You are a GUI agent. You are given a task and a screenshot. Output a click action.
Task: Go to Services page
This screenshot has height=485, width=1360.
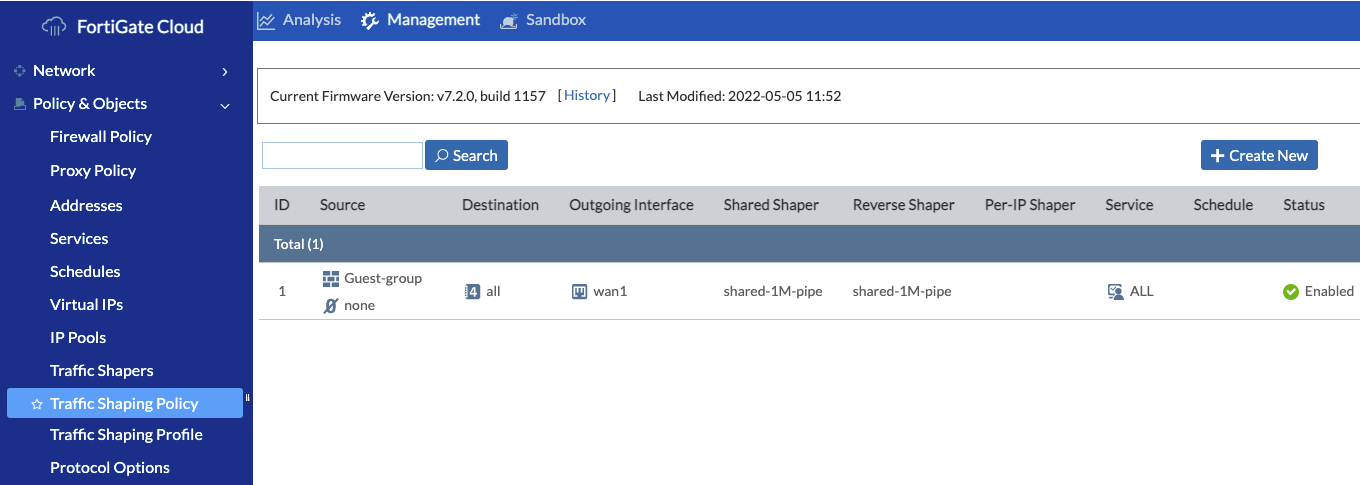pos(79,239)
